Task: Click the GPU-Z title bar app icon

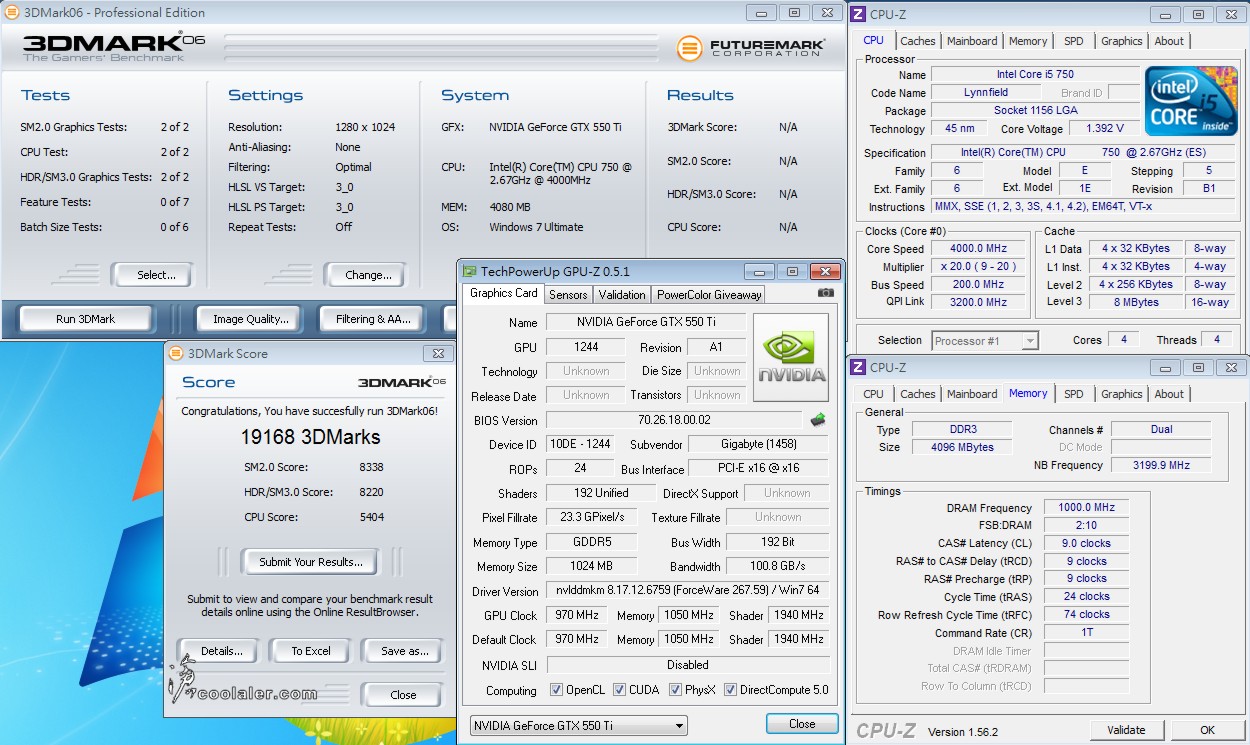Action: click(x=470, y=271)
